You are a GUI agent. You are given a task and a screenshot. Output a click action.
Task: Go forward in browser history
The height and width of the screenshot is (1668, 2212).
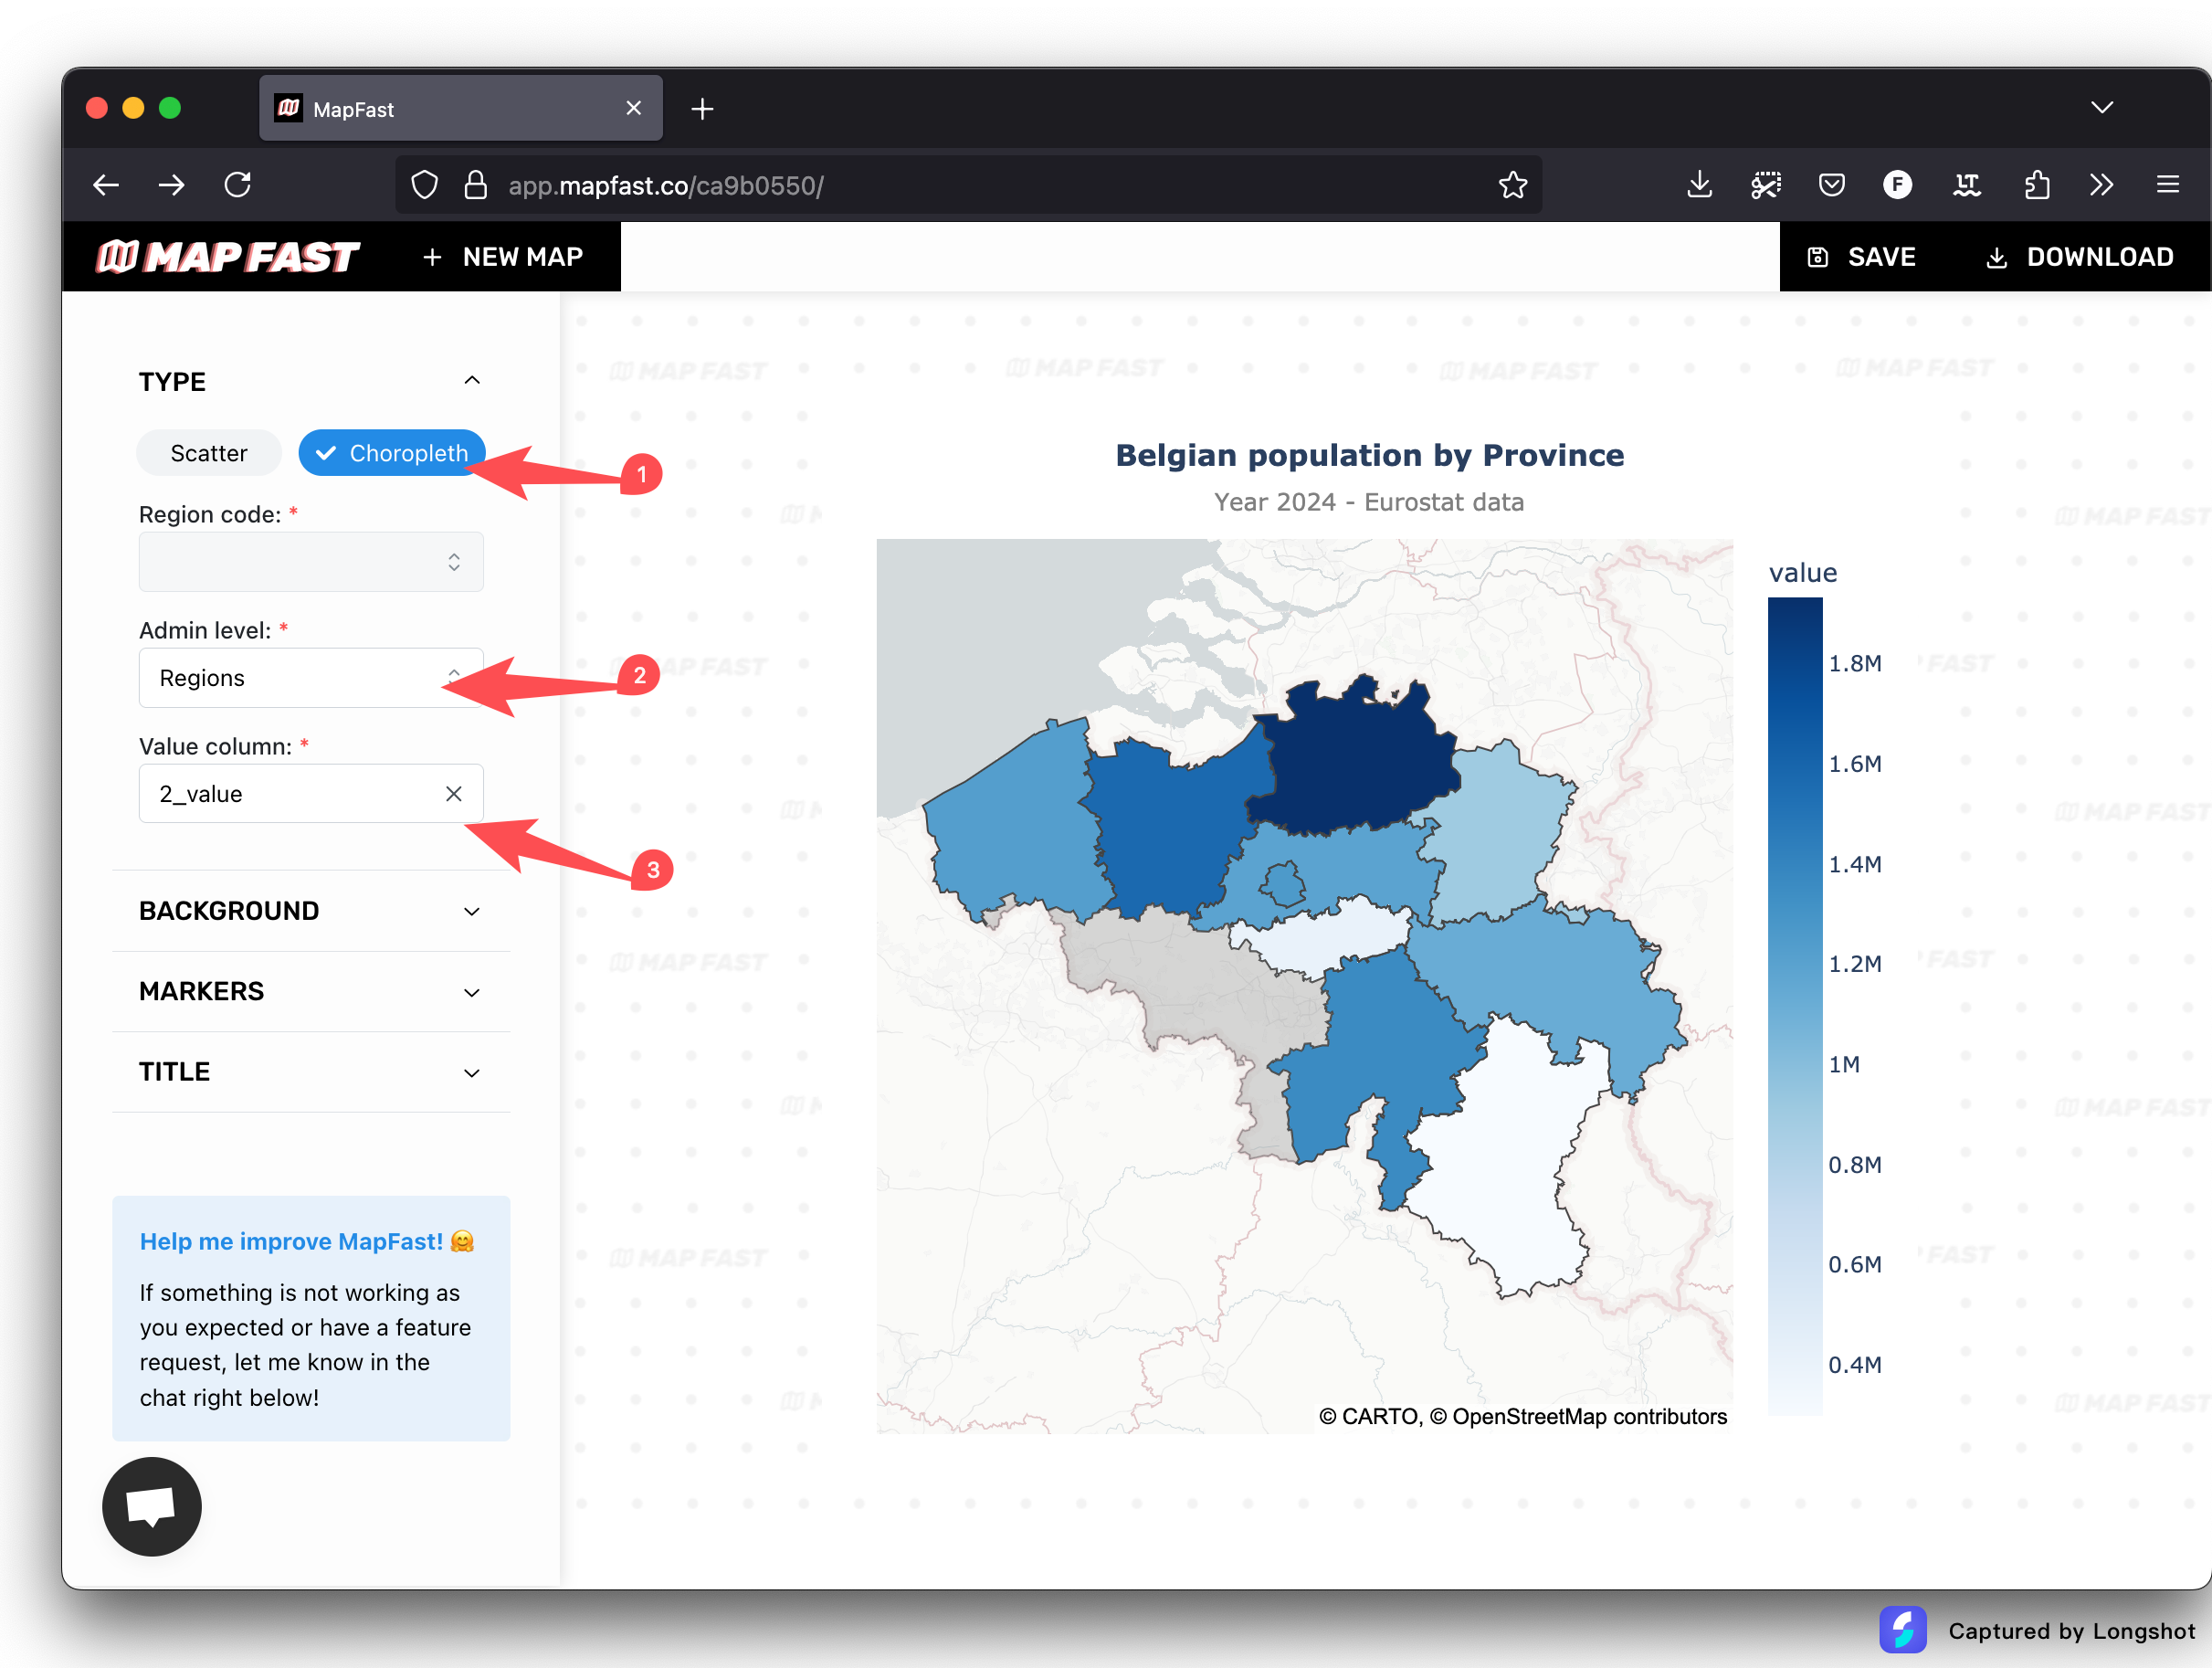point(172,185)
